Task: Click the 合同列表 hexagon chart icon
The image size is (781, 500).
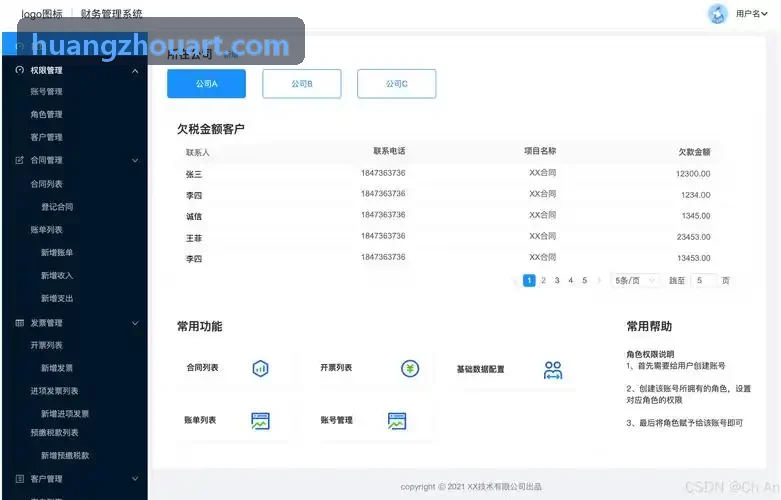Action: (x=260, y=369)
